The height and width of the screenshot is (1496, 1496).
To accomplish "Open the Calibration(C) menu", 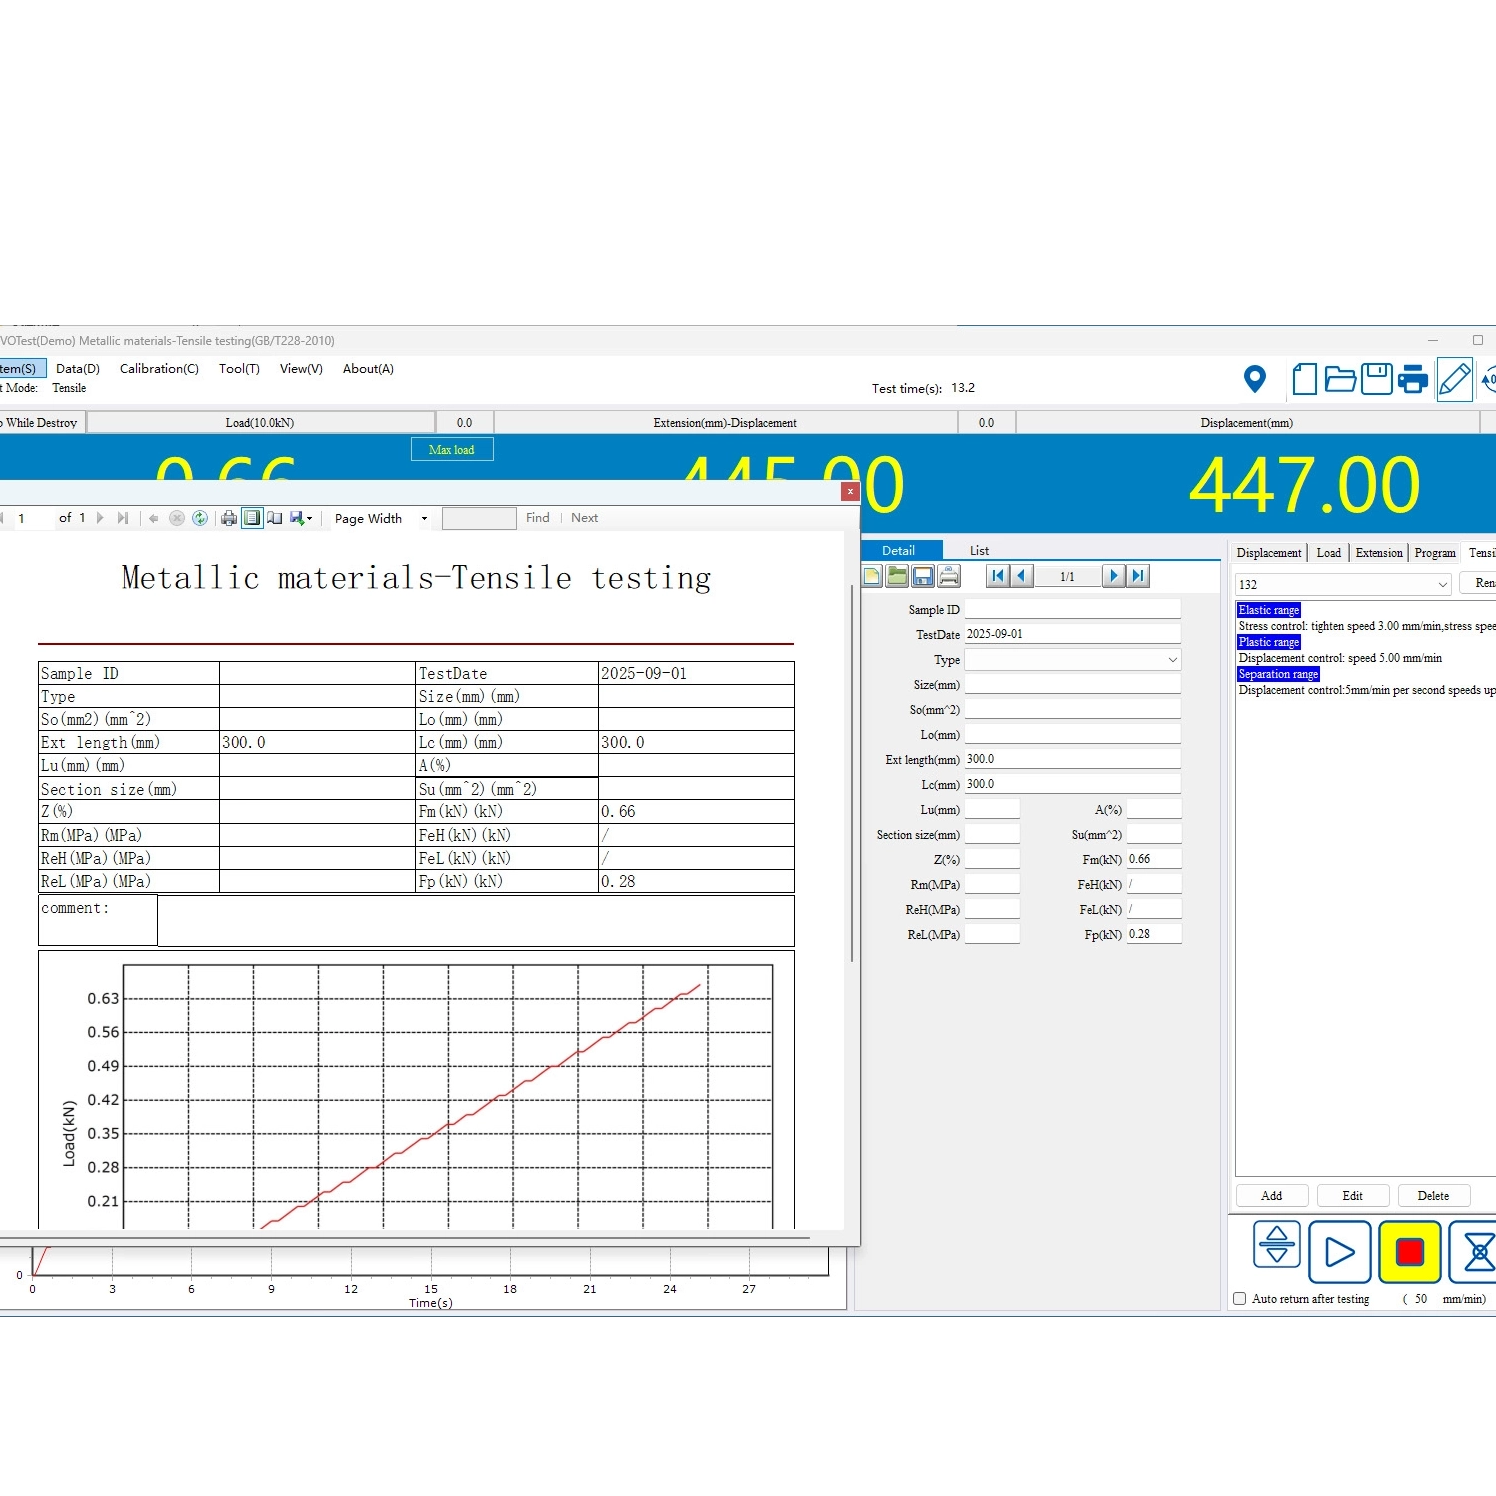I will [159, 368].
